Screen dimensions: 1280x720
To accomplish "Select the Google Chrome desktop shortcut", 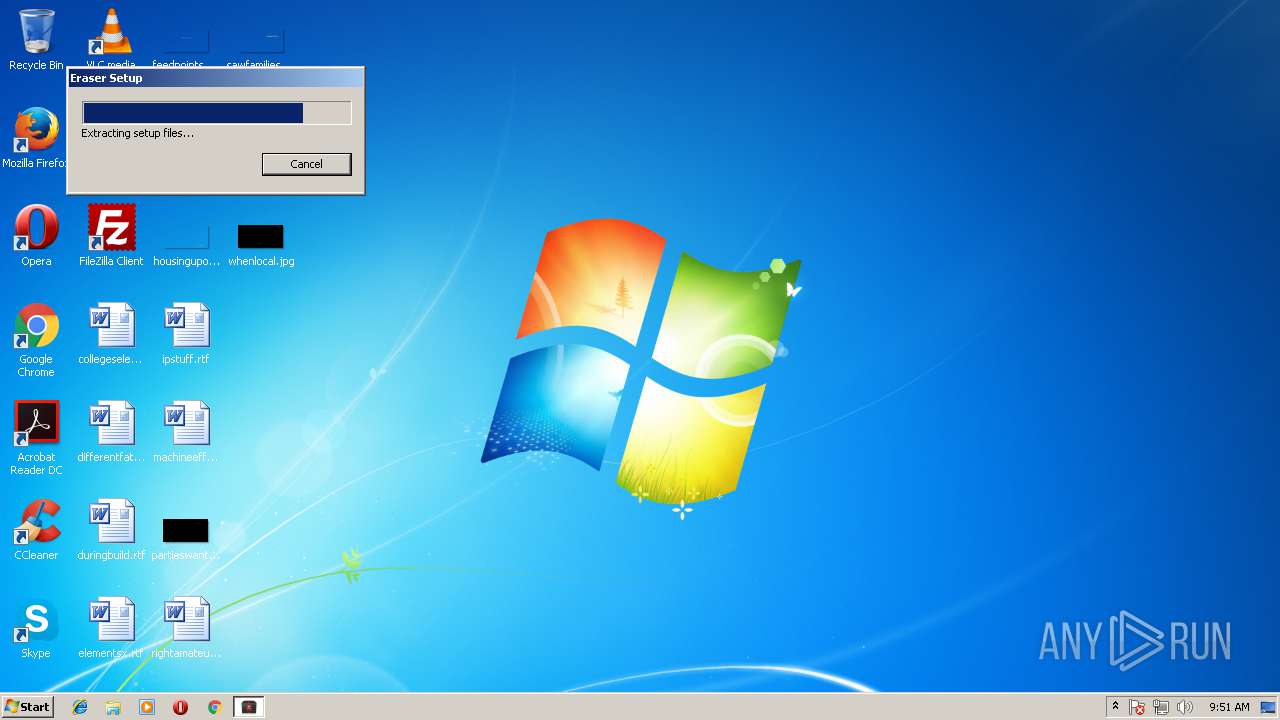I will pos(36,340).
